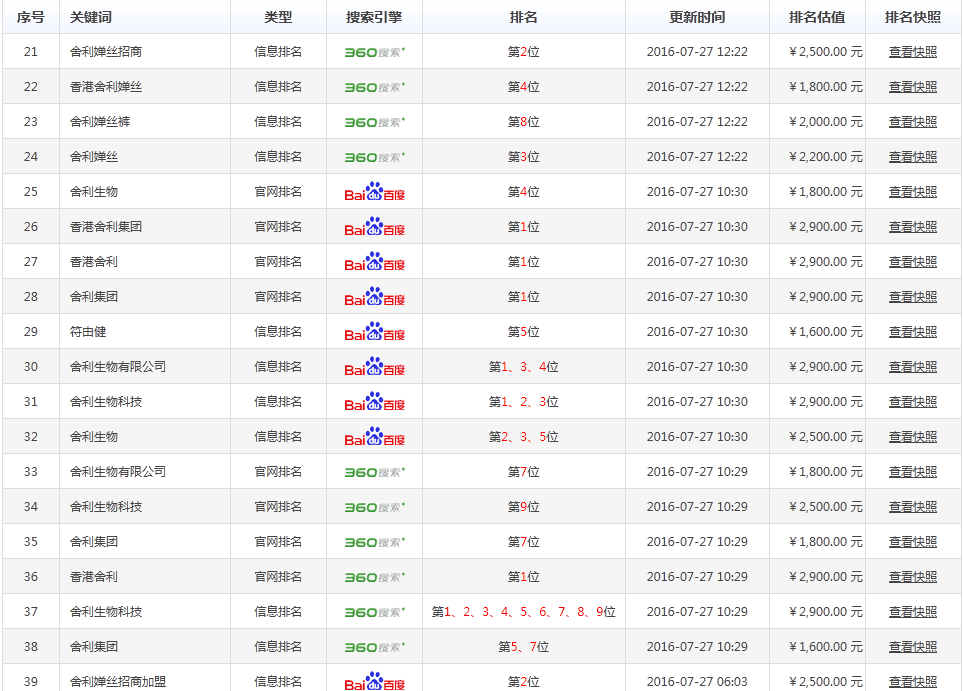
Task: Click ranking 第1、2、3位 in row 31
Action: [523, 402]
